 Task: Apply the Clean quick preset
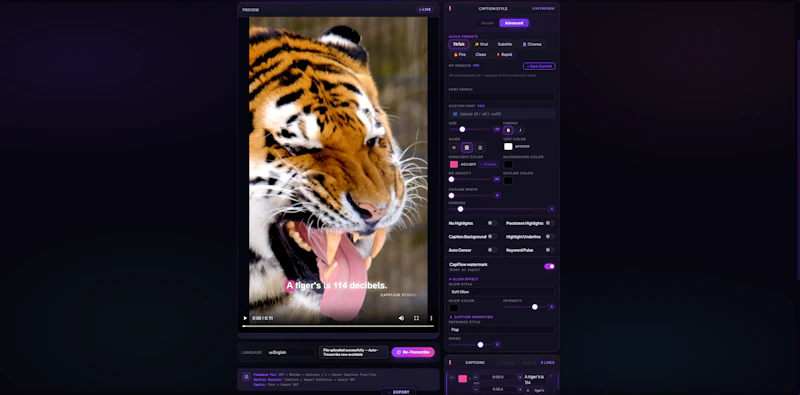coord(481,55)
